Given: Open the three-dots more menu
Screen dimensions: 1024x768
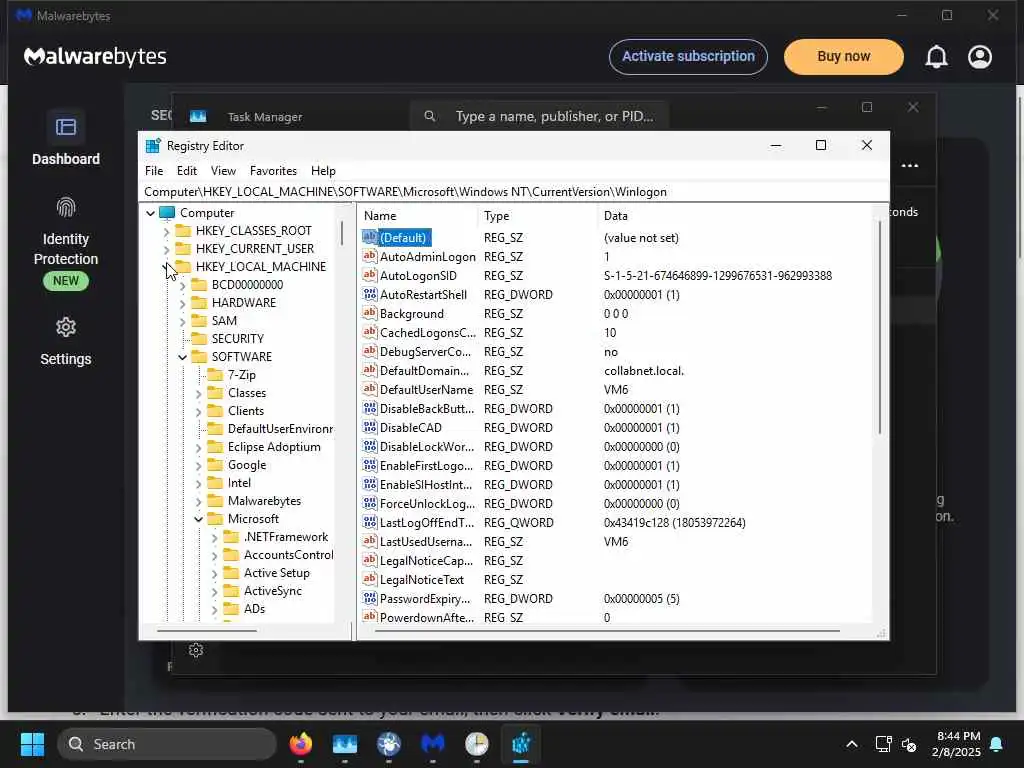Looking at the screenshot, I should [x=910, y=166].
